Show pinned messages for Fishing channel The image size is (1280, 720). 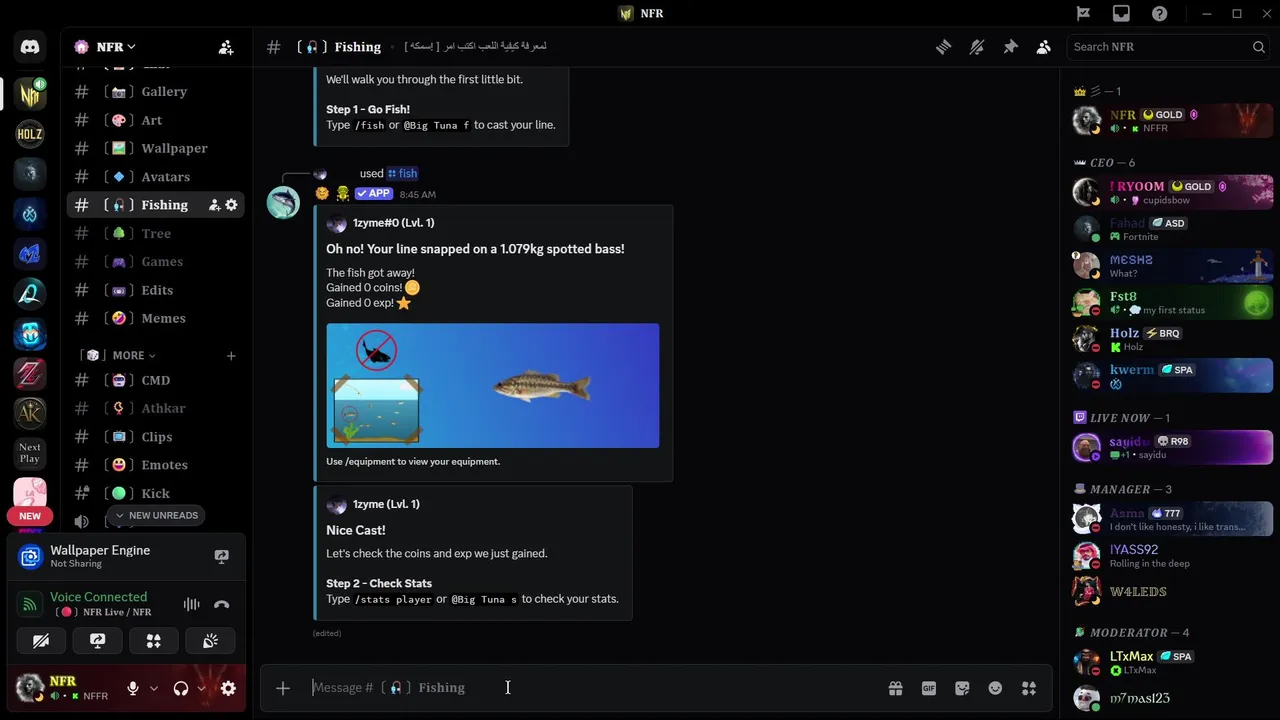pos(1010,47)
